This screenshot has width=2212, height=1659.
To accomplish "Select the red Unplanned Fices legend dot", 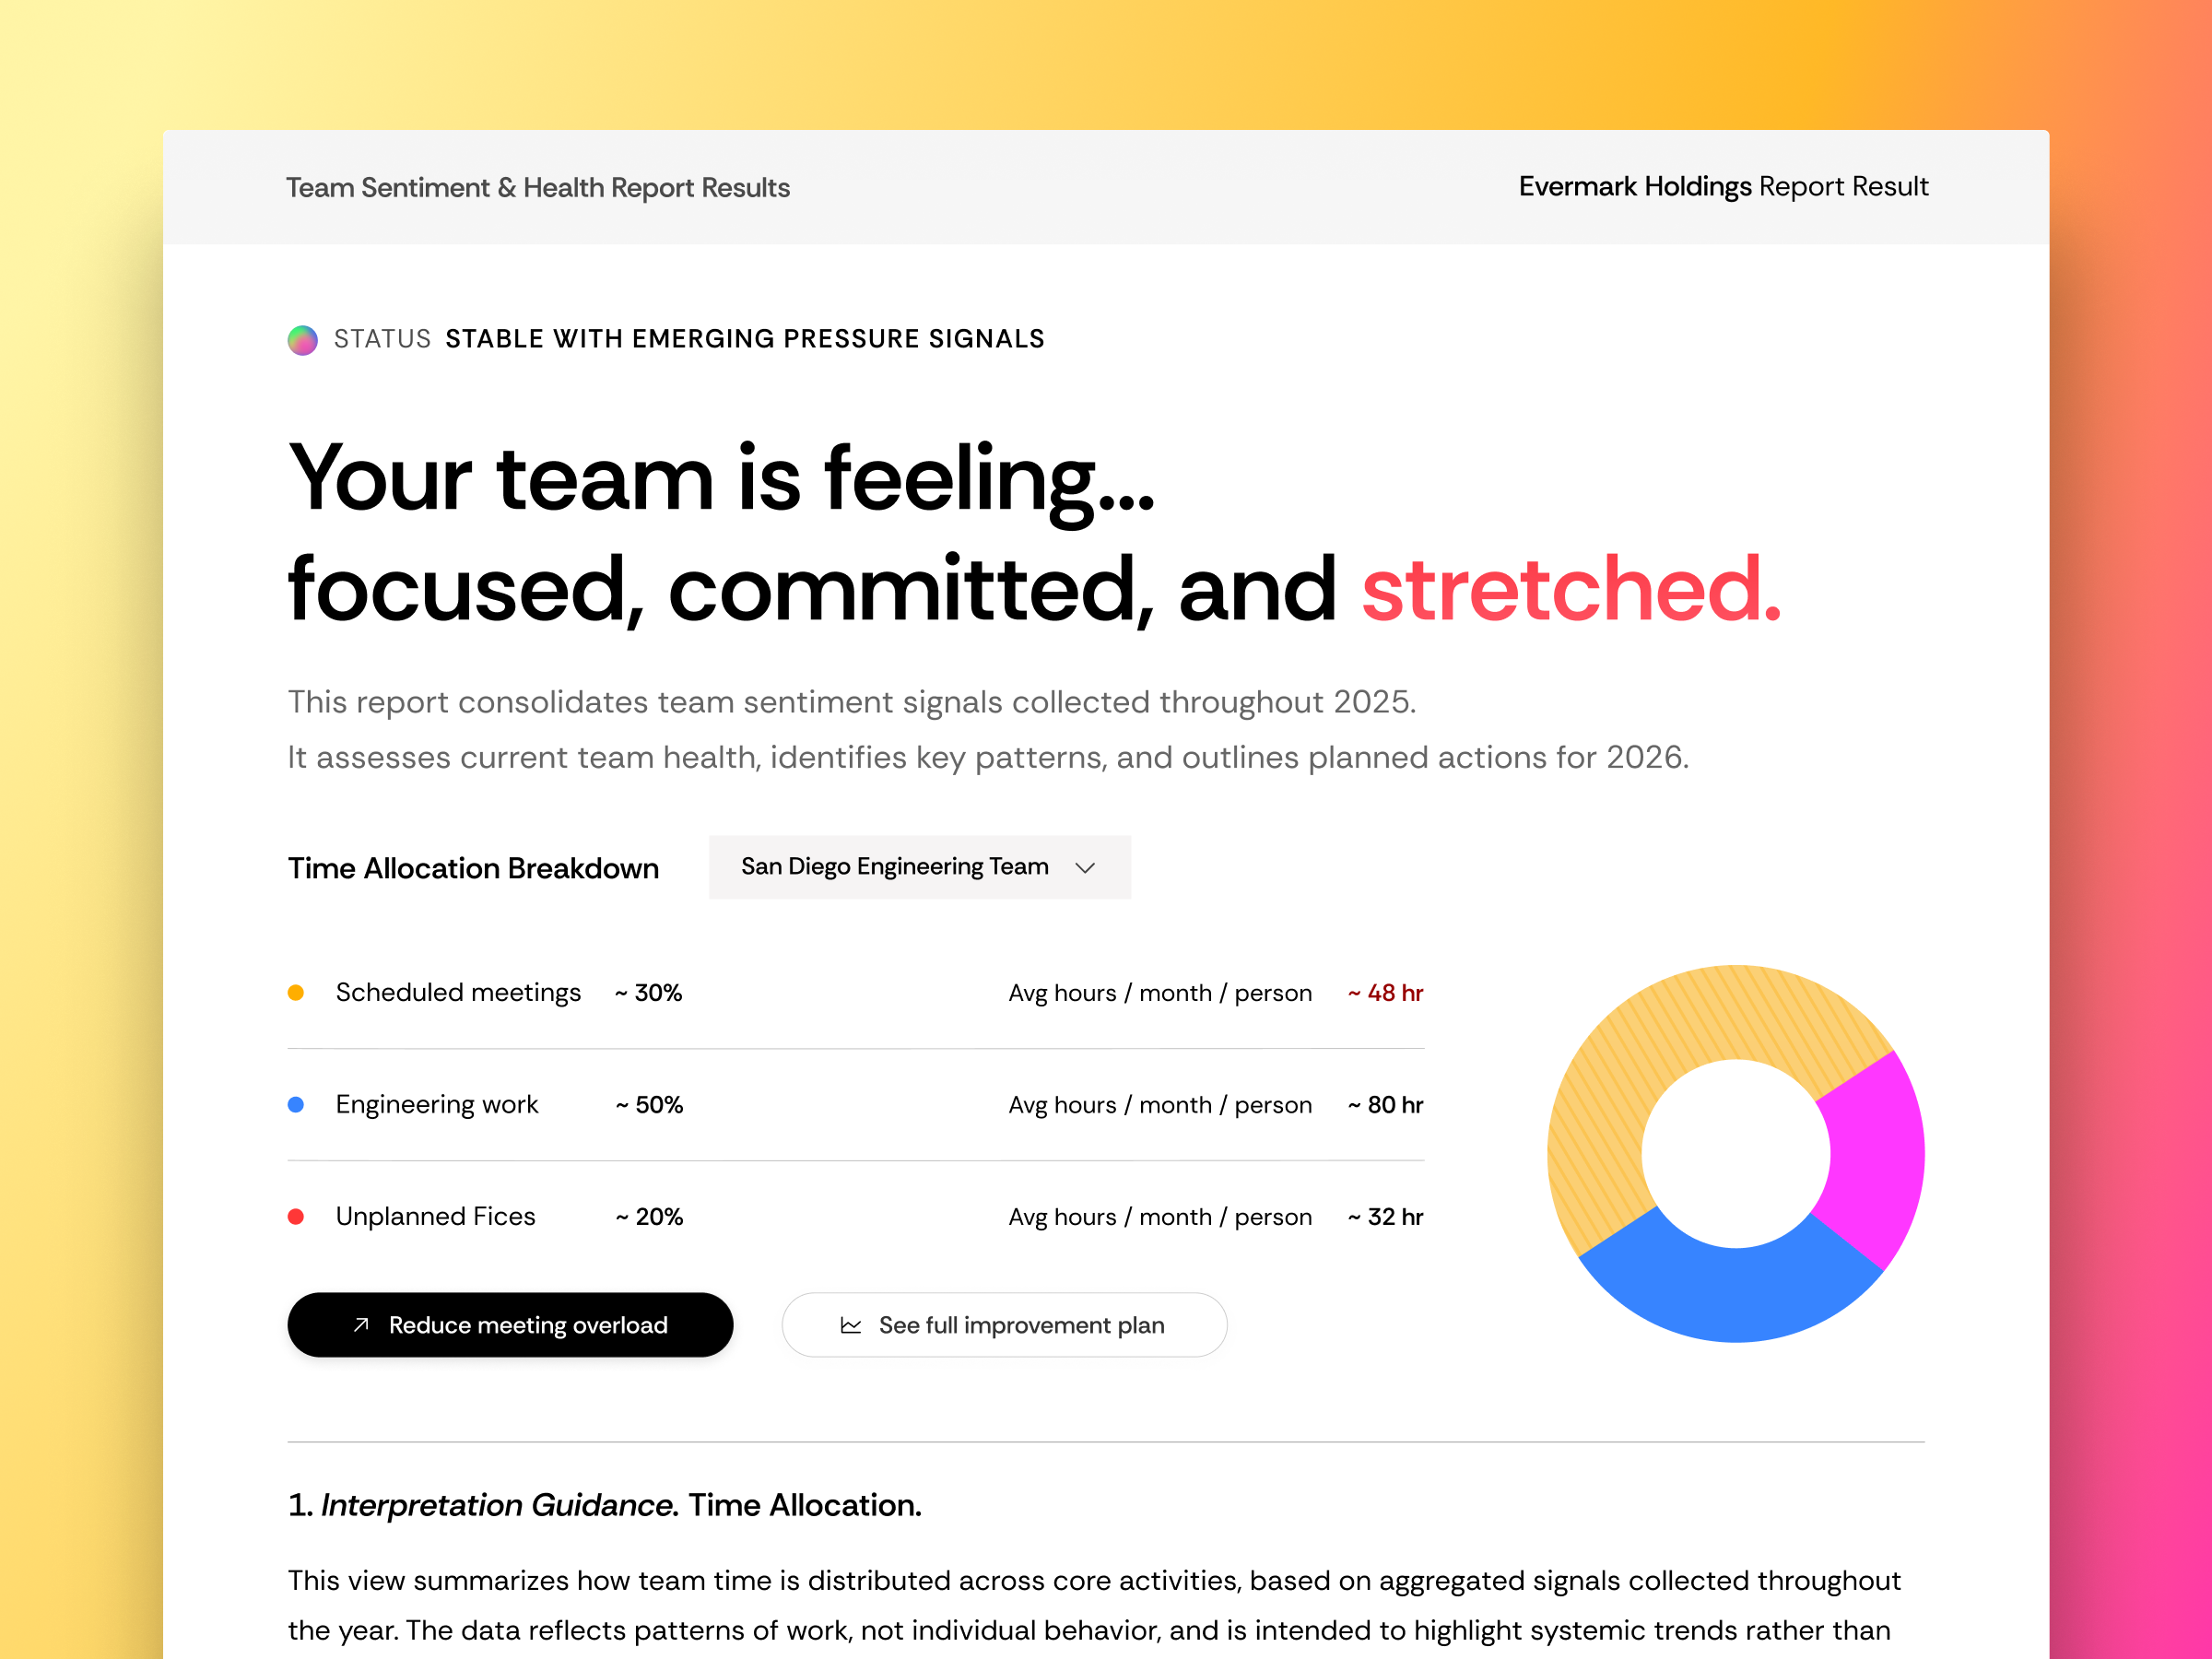I will pos(297,1216).
